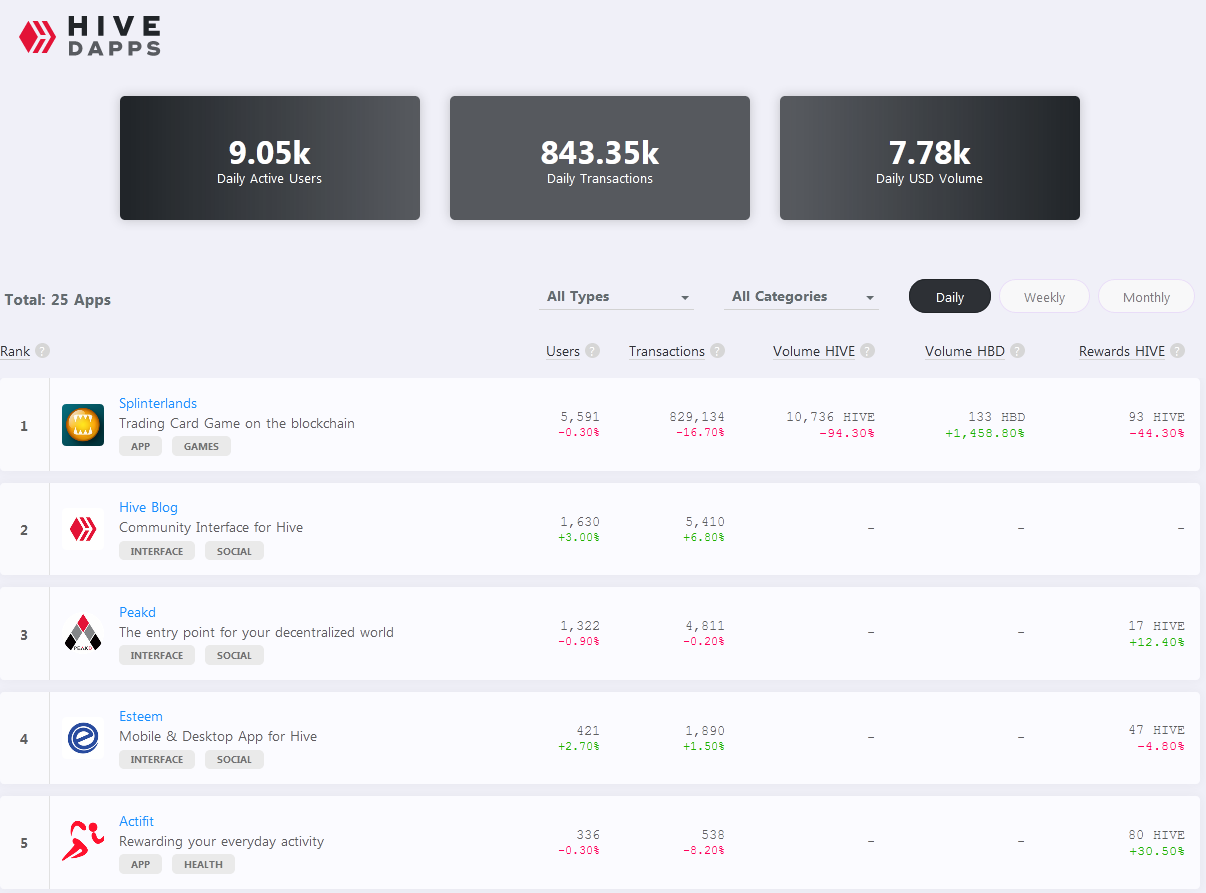This screenshot has width=1206, height=893.
Task: Click Splinterlands volume 133 HBD
Action: point(997,417)
